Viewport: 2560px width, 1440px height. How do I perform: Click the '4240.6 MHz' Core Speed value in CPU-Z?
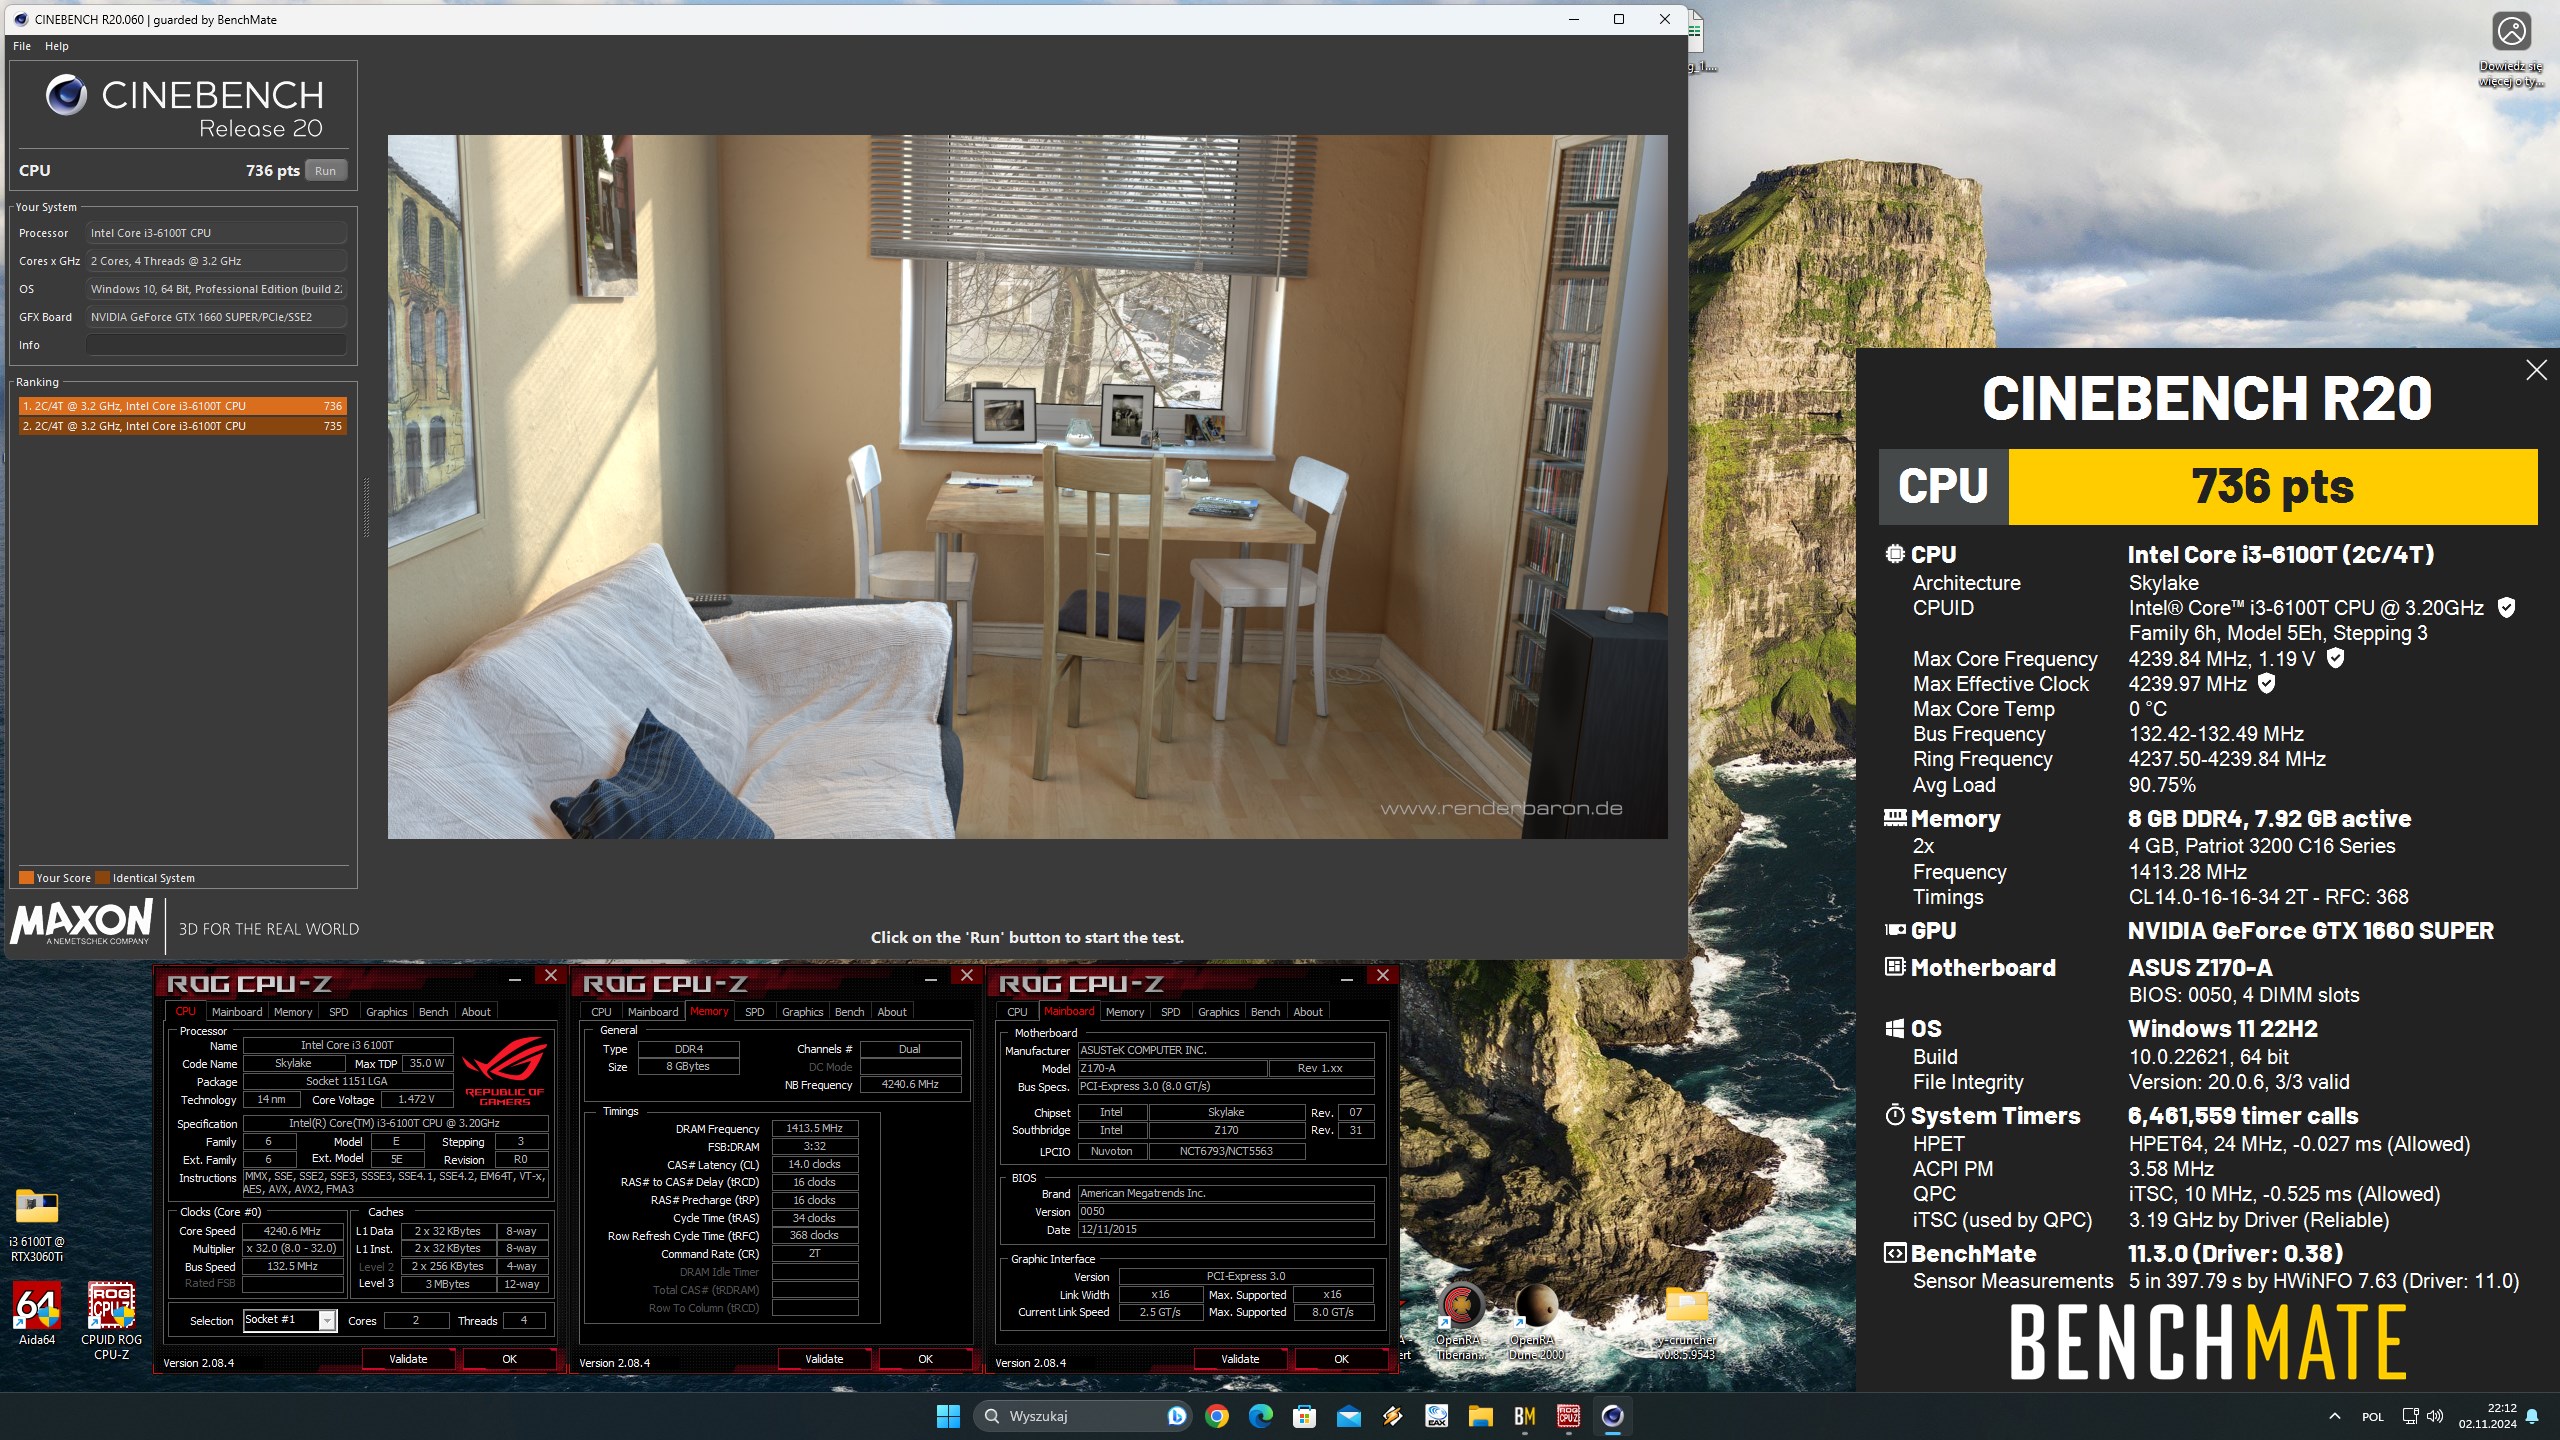point(292,1231)
